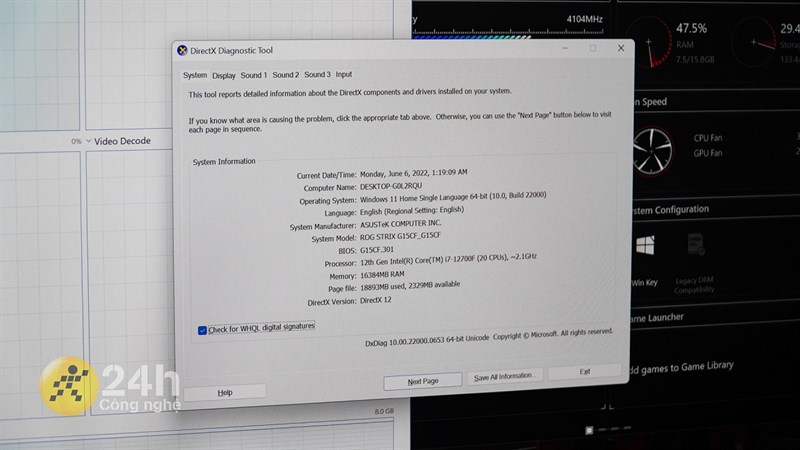Open the Sound 3 tab
Screen dimensions: 800x450
point(317,74)
